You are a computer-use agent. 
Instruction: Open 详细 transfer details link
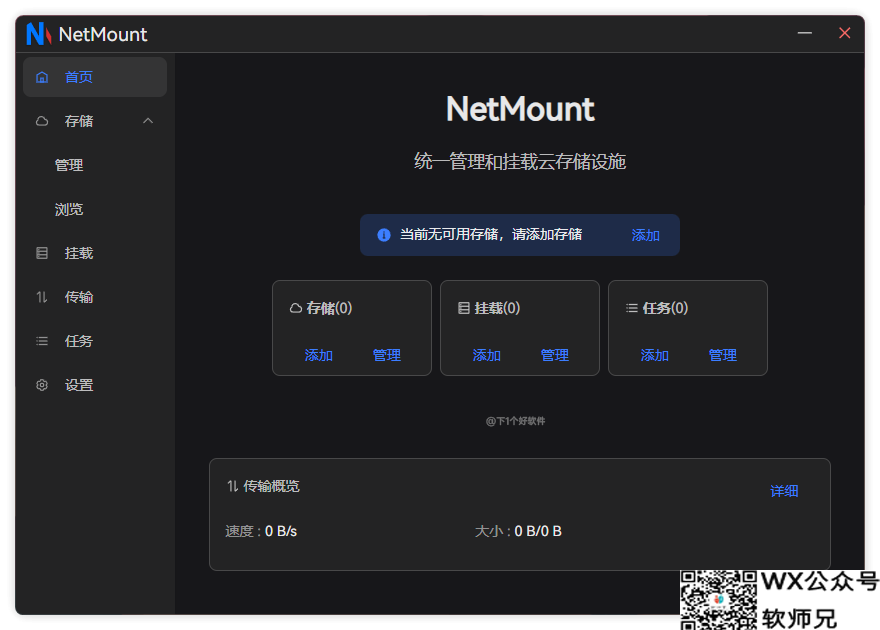tap(784, 491)
